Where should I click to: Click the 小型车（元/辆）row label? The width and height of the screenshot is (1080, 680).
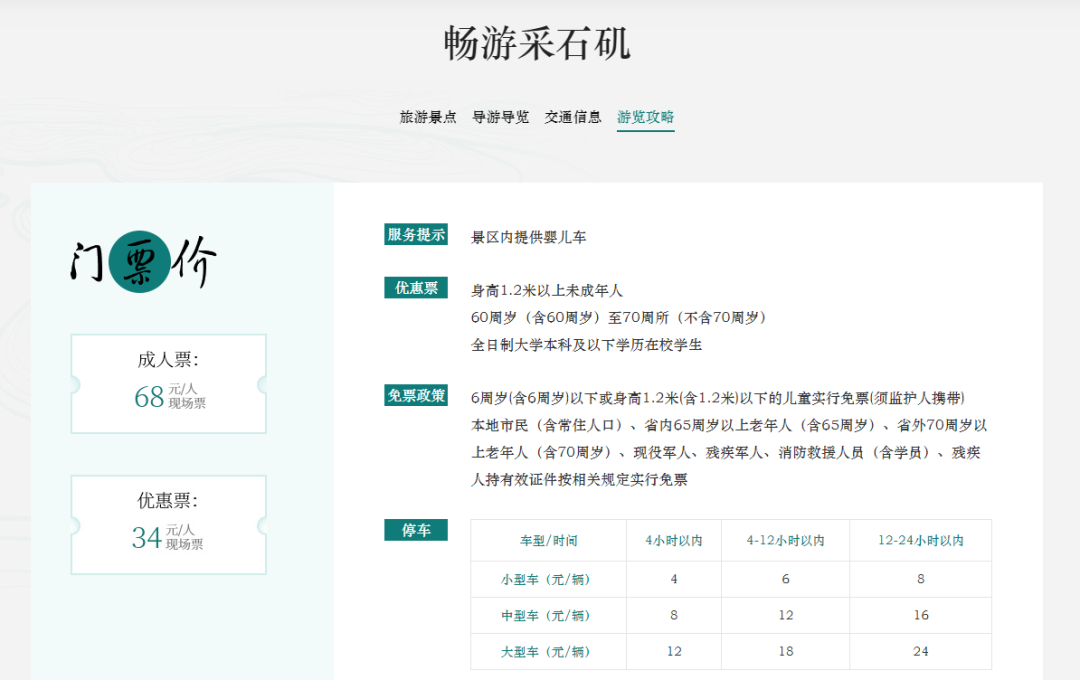click(x=547, y=578)
